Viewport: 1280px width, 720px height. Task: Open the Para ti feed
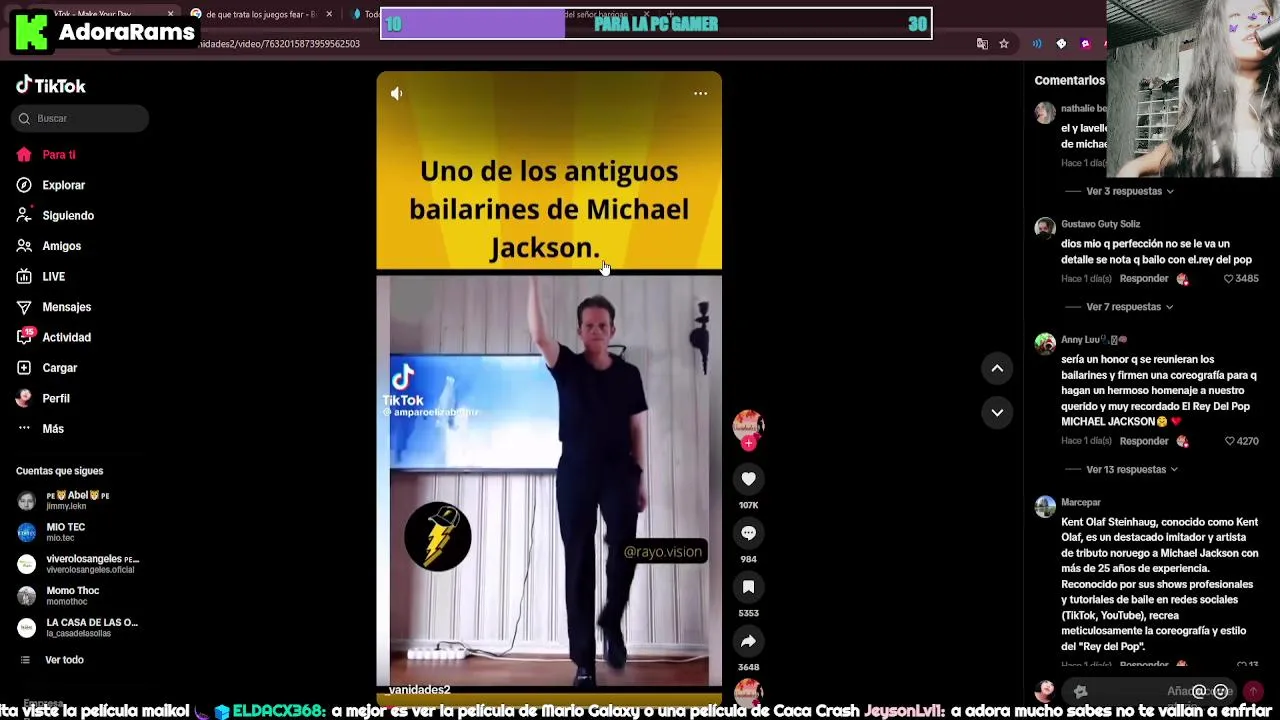point(59,155)
